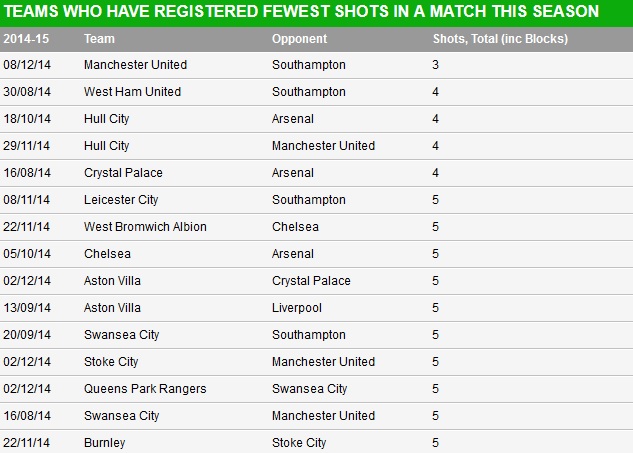
Task: Select the Burnley team cell
Action: point(105,443)
